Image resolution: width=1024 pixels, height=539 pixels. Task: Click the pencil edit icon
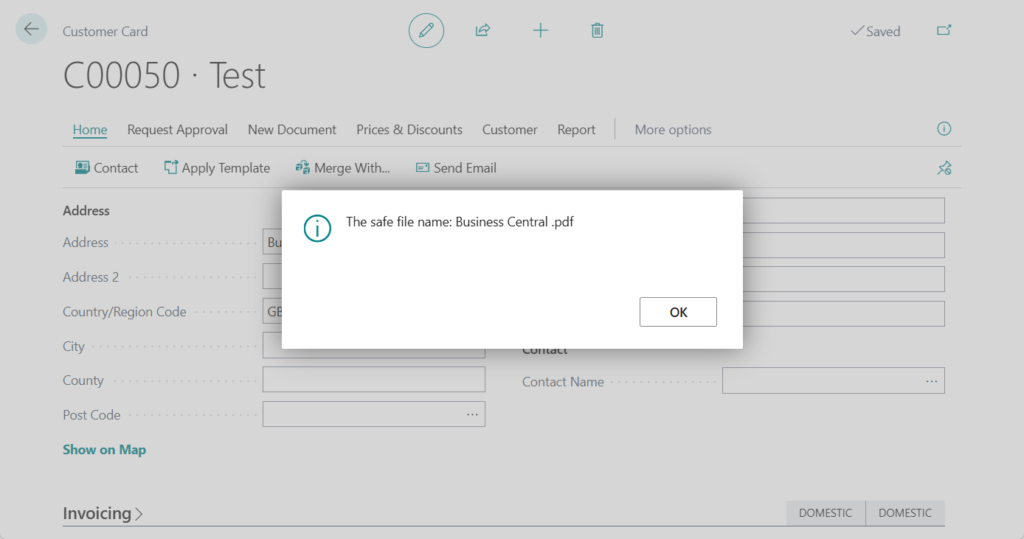tap(426, 31)
